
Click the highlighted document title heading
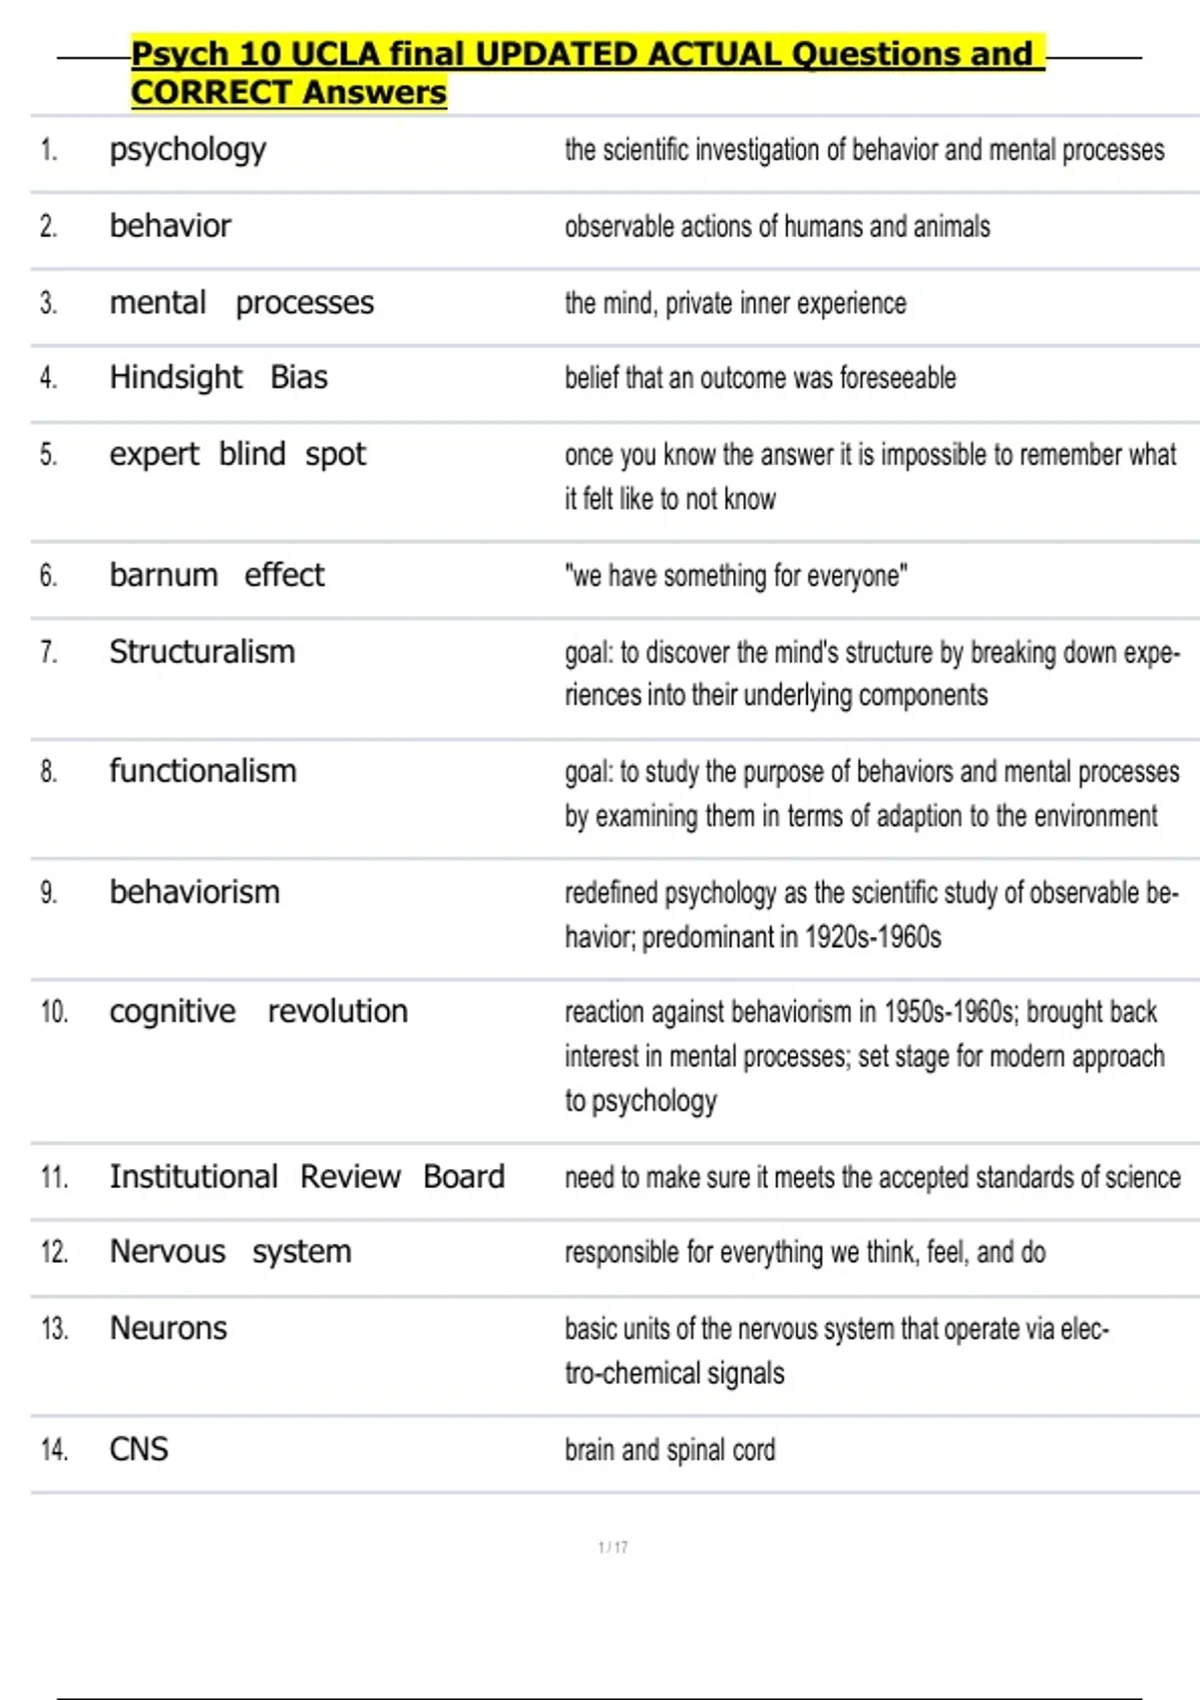click(588, 72)
